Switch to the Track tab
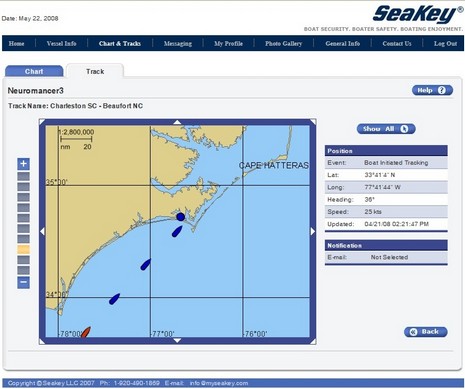Screen dimensions: 465x389 click(95, 71)
